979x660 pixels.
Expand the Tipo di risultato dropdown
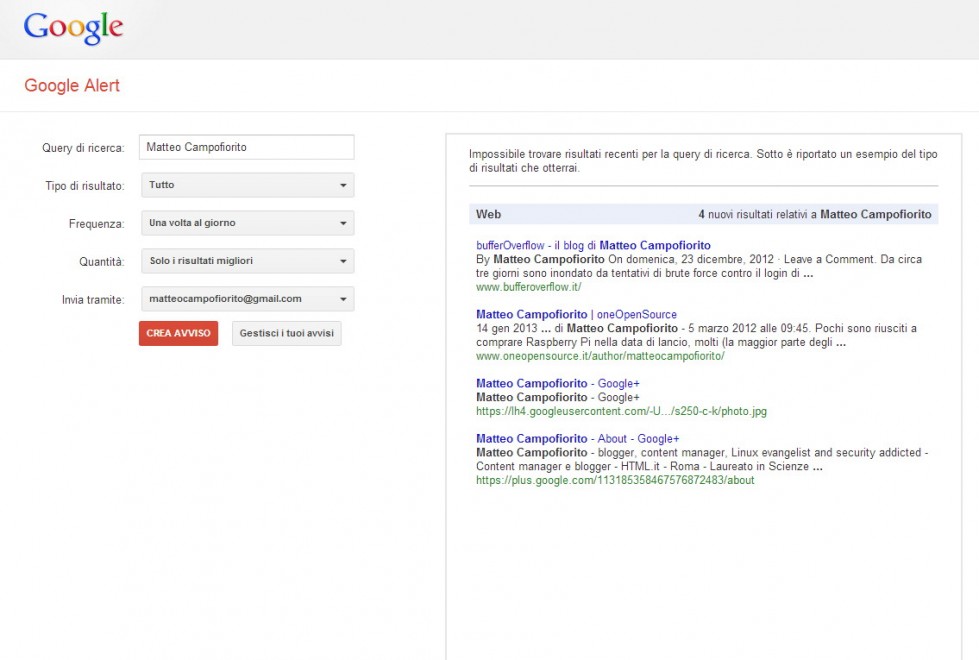point(248,185)
